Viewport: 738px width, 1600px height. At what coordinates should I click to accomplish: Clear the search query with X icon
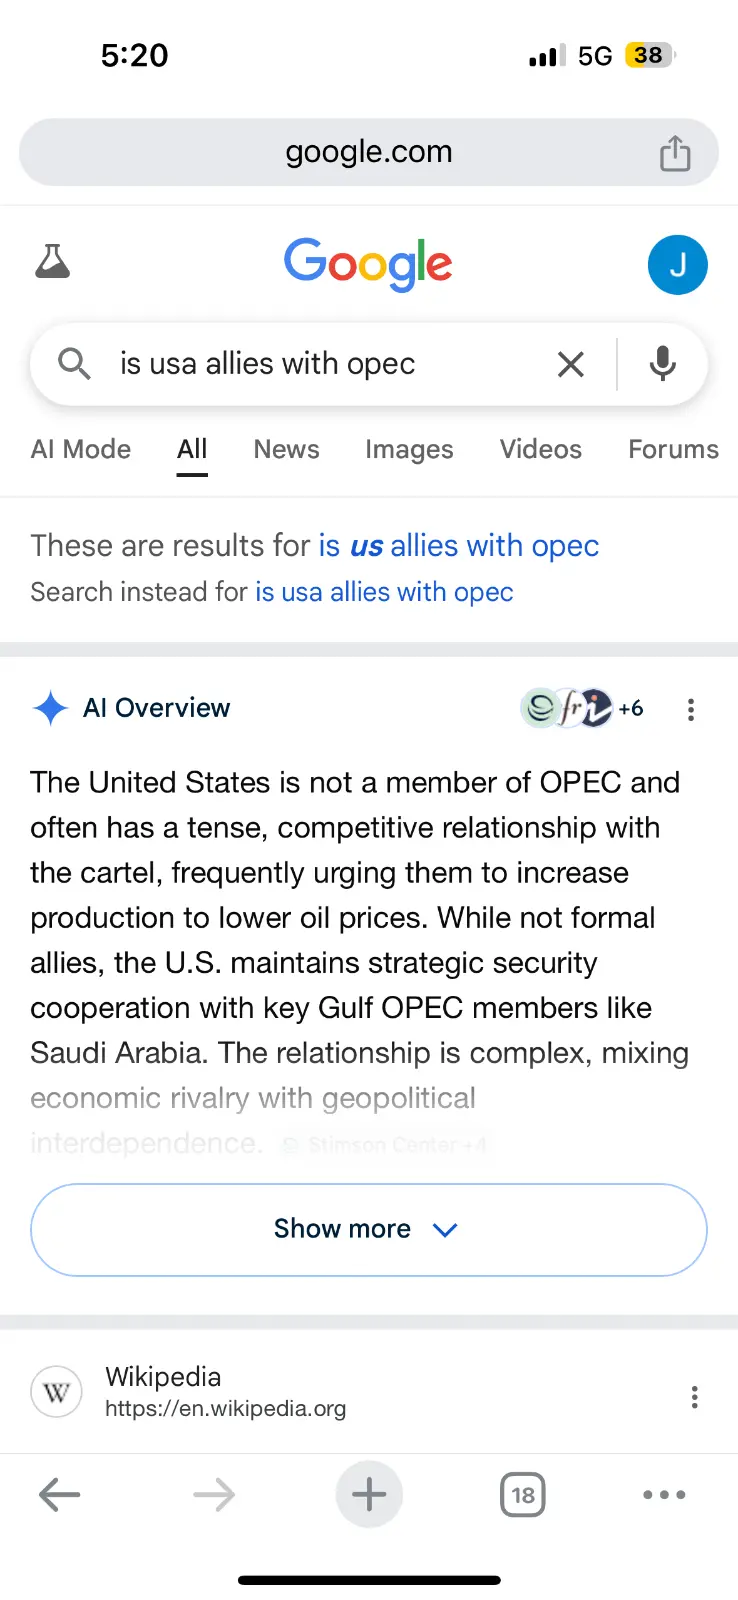pyautogui.click(x=570, y=364)
